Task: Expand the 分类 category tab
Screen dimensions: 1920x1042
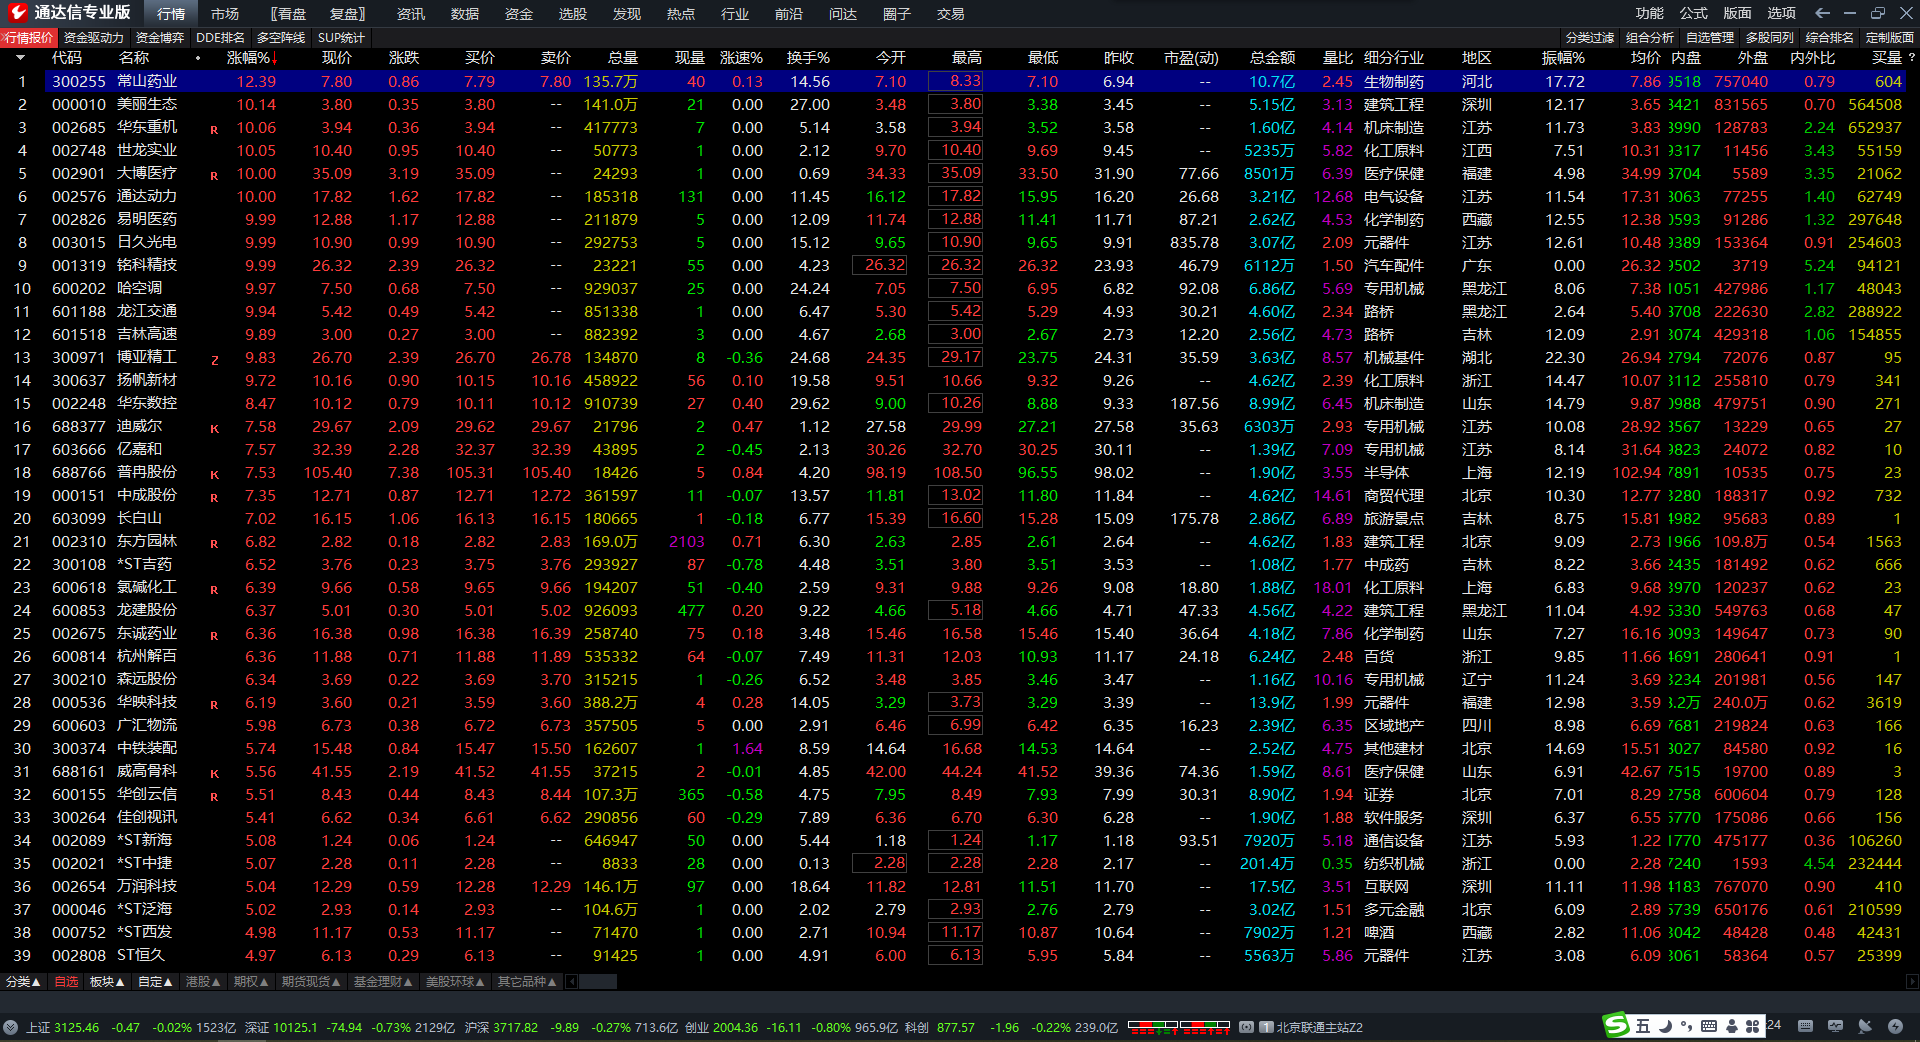Action: coord(23,982)
